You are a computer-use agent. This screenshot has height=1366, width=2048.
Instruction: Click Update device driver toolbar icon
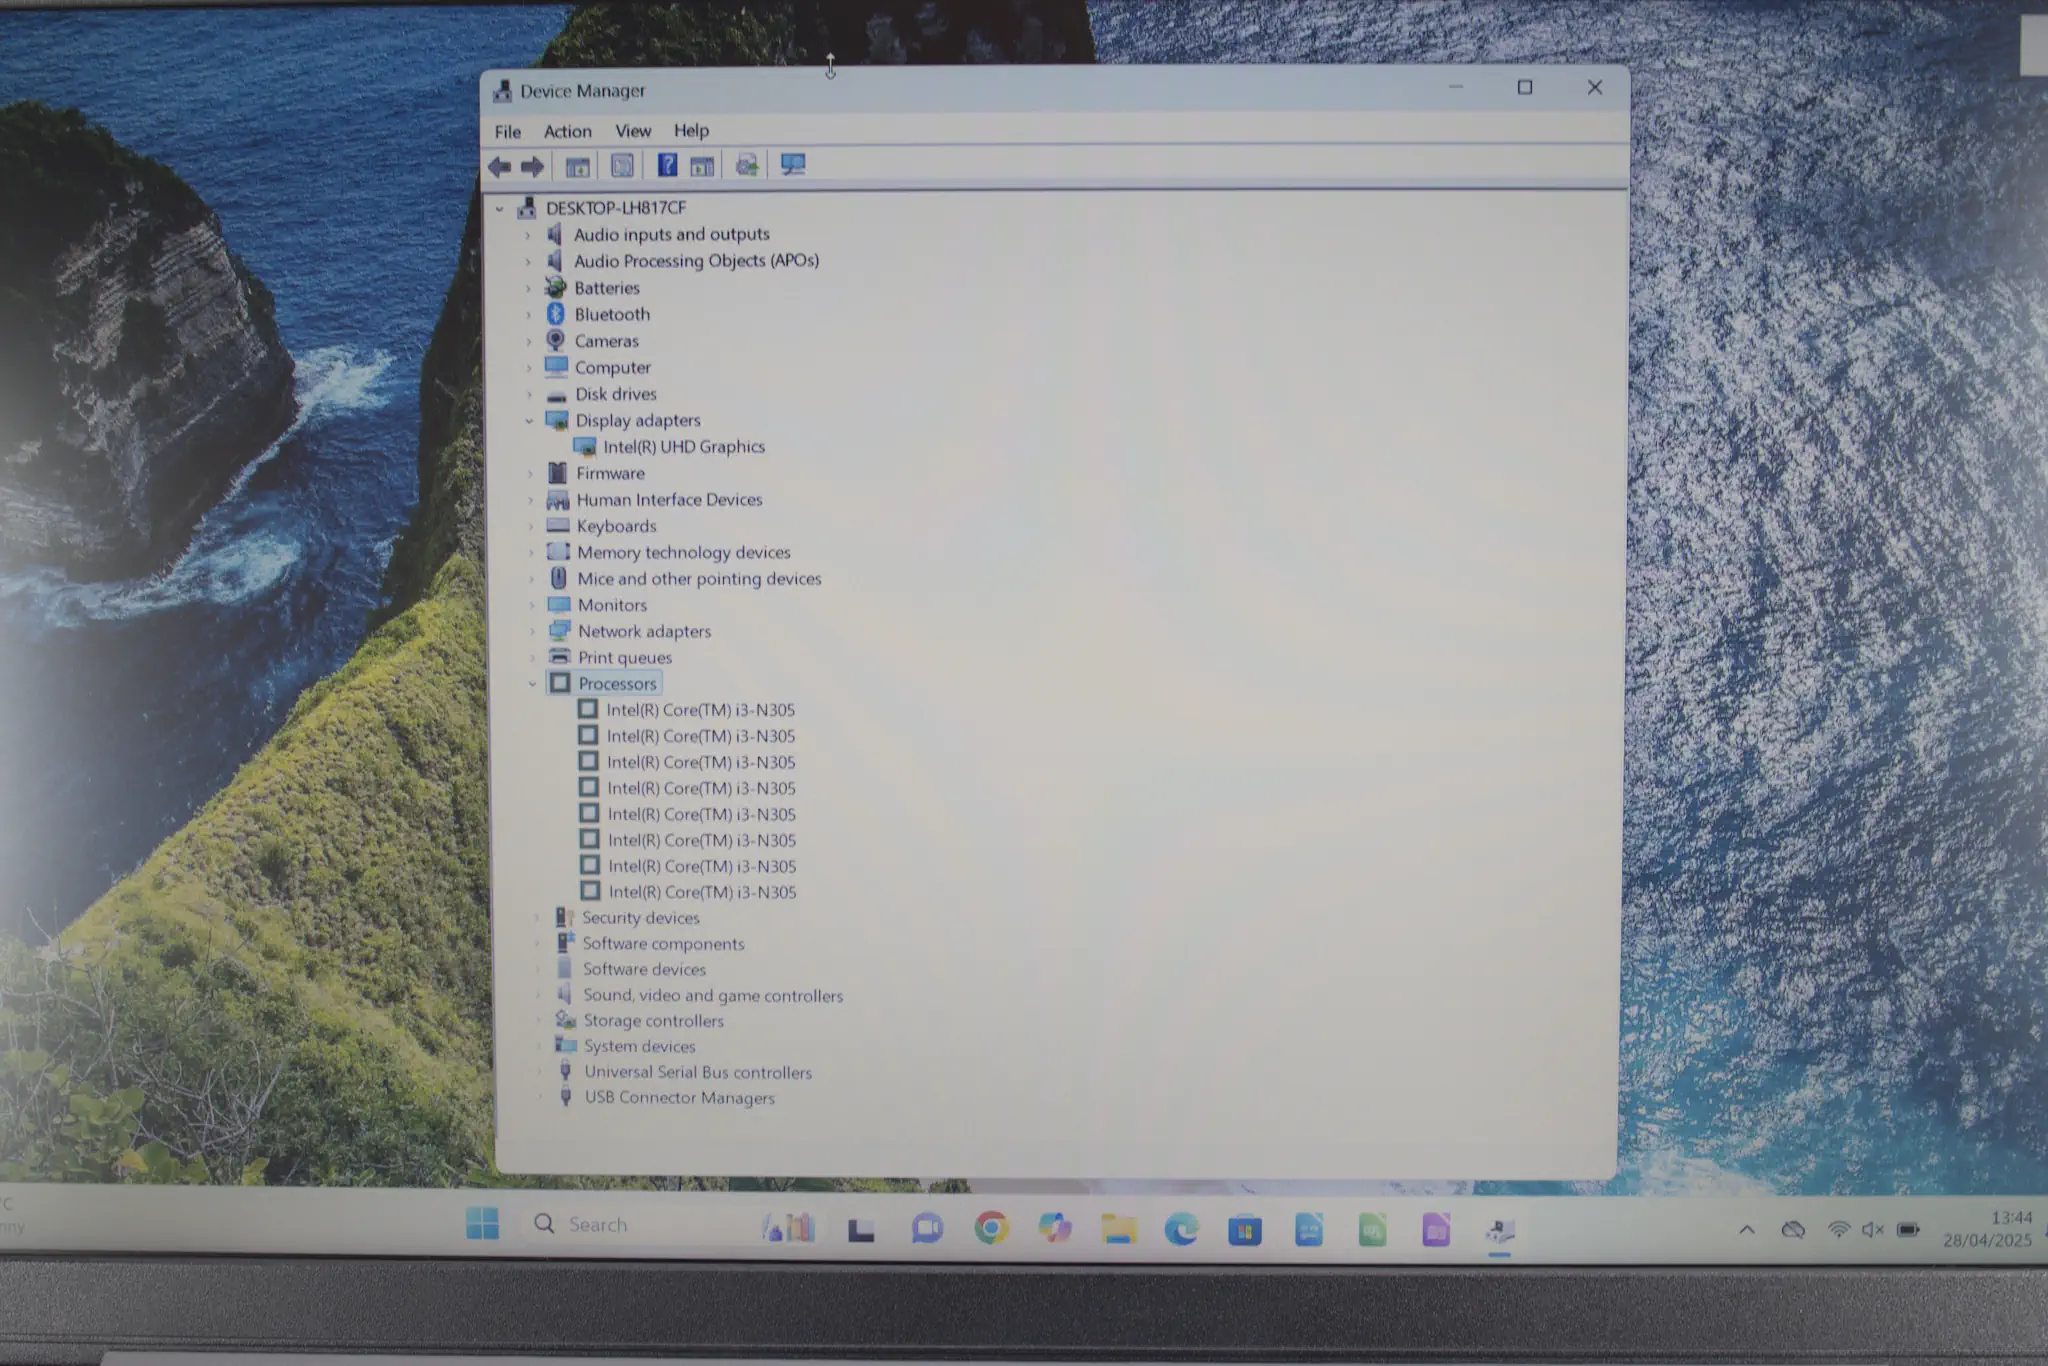pyautogui.click(x=746, y=165)
